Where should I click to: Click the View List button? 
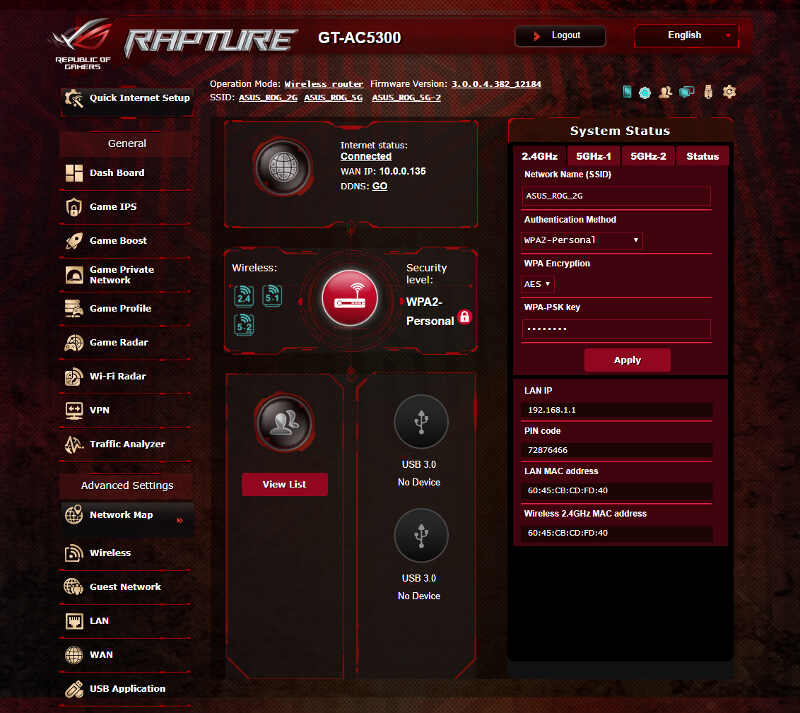[285, 484]
